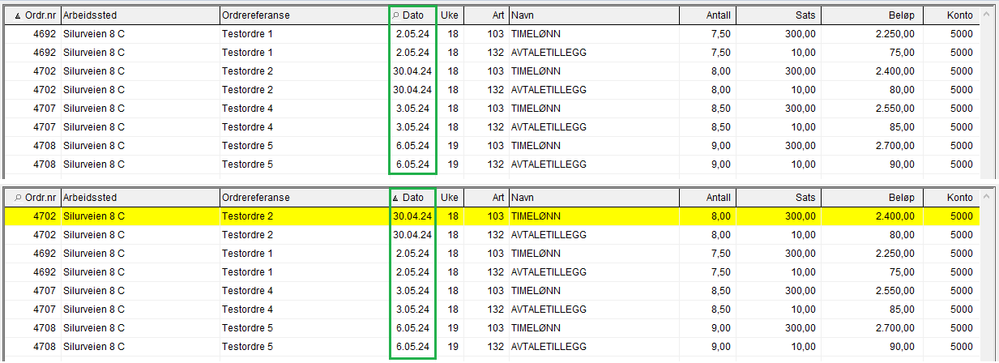
Task: Select Antall 7,50 beside TIMELØNN in upper table
Action: [721, 34]
